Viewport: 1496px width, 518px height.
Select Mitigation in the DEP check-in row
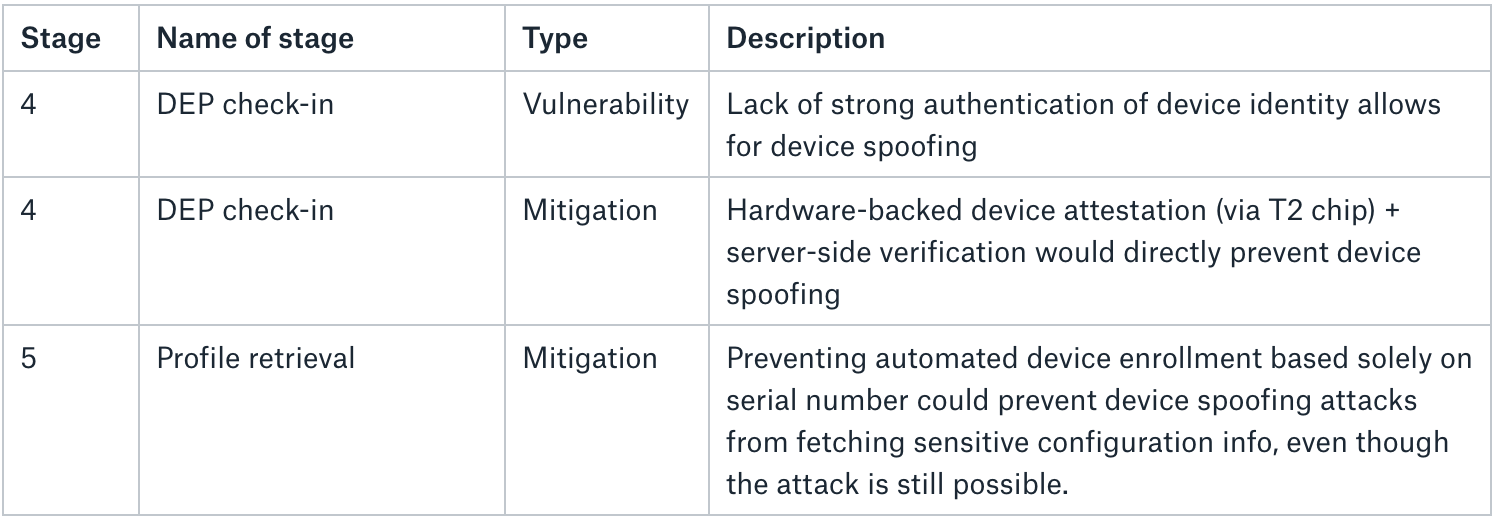point(589,211)
